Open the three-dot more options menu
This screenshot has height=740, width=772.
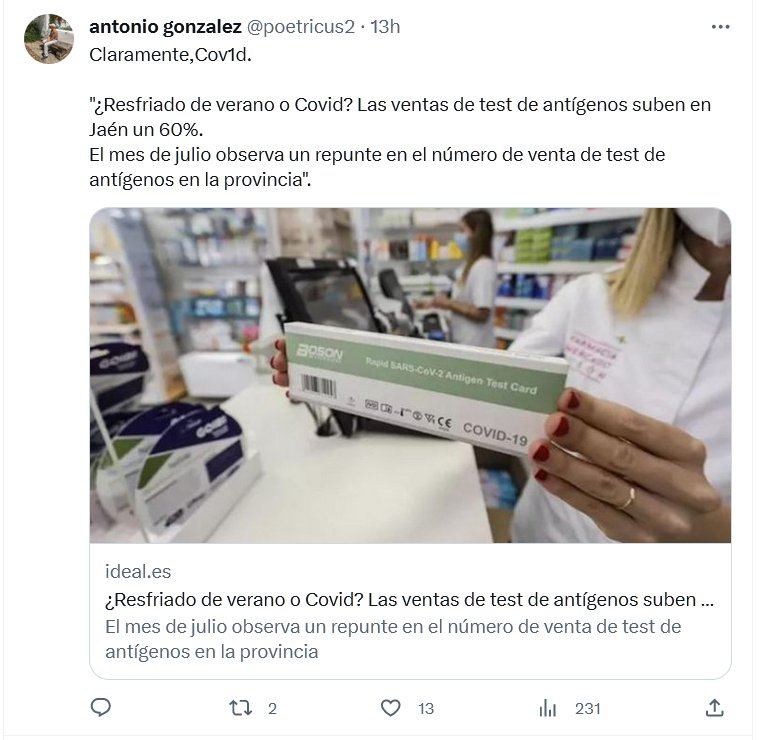720,27
